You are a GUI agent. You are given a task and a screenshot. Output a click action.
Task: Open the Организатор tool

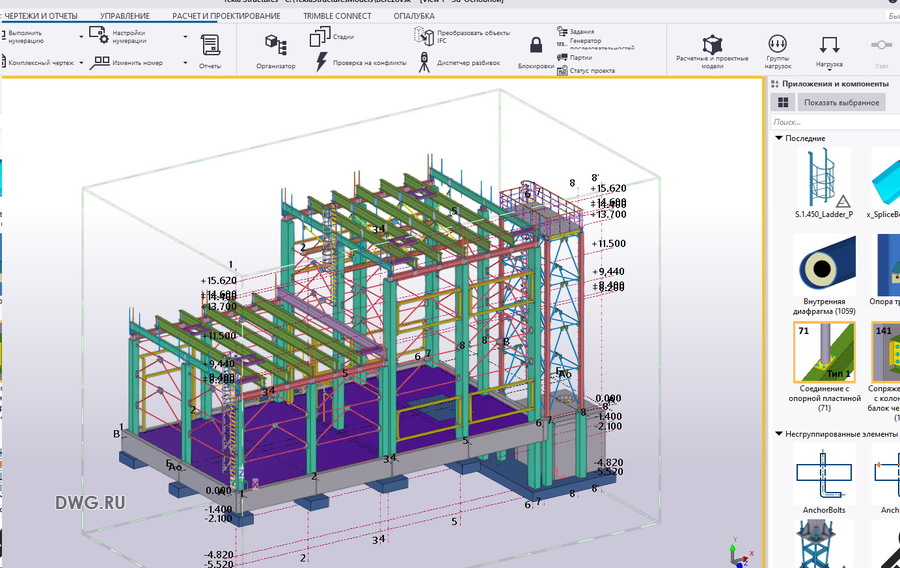click(275, 50)
